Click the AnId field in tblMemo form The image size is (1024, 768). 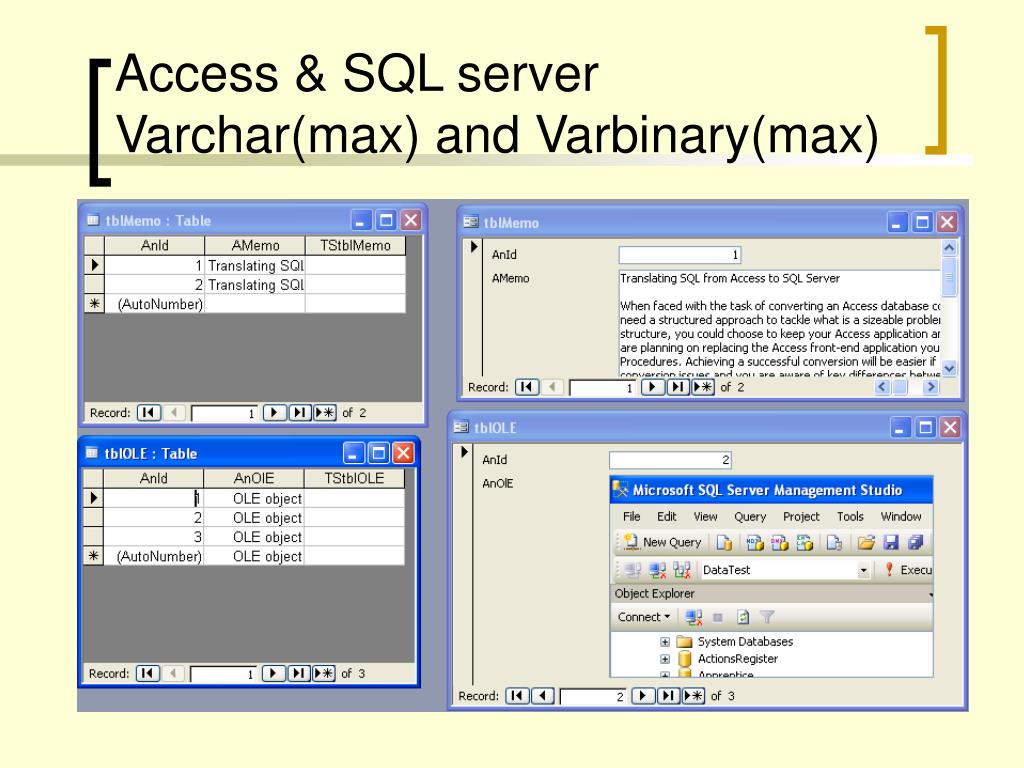(x=680, y=255)
